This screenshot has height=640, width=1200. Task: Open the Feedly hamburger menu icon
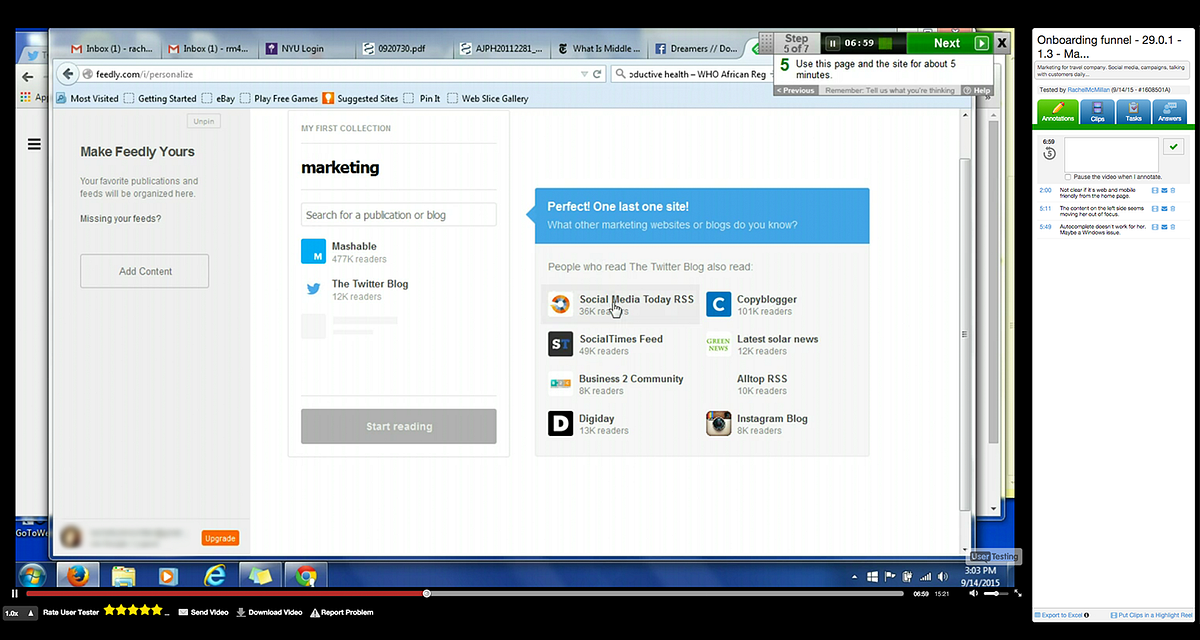coord(35,144)
